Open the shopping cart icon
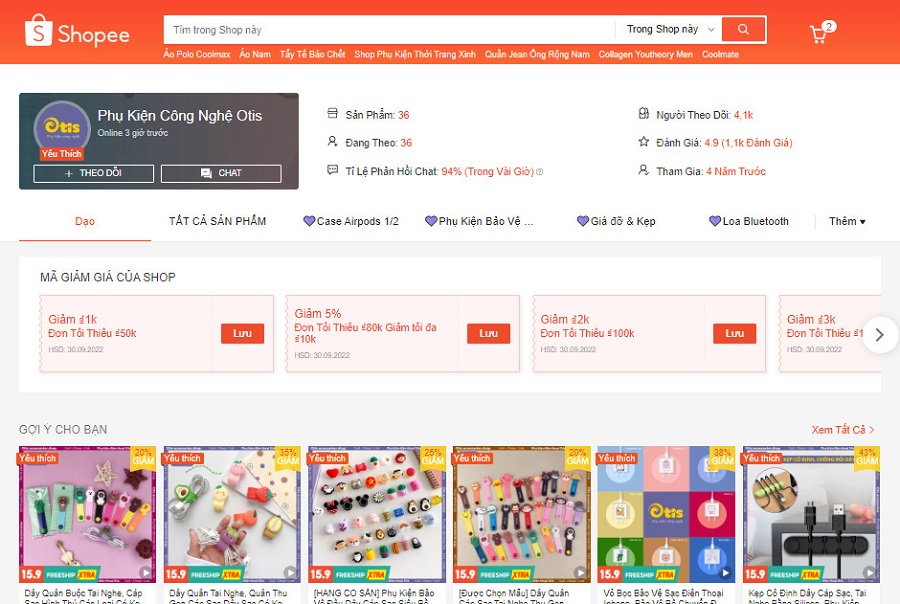This screenshot has width=900, height=604. [818, 34]
